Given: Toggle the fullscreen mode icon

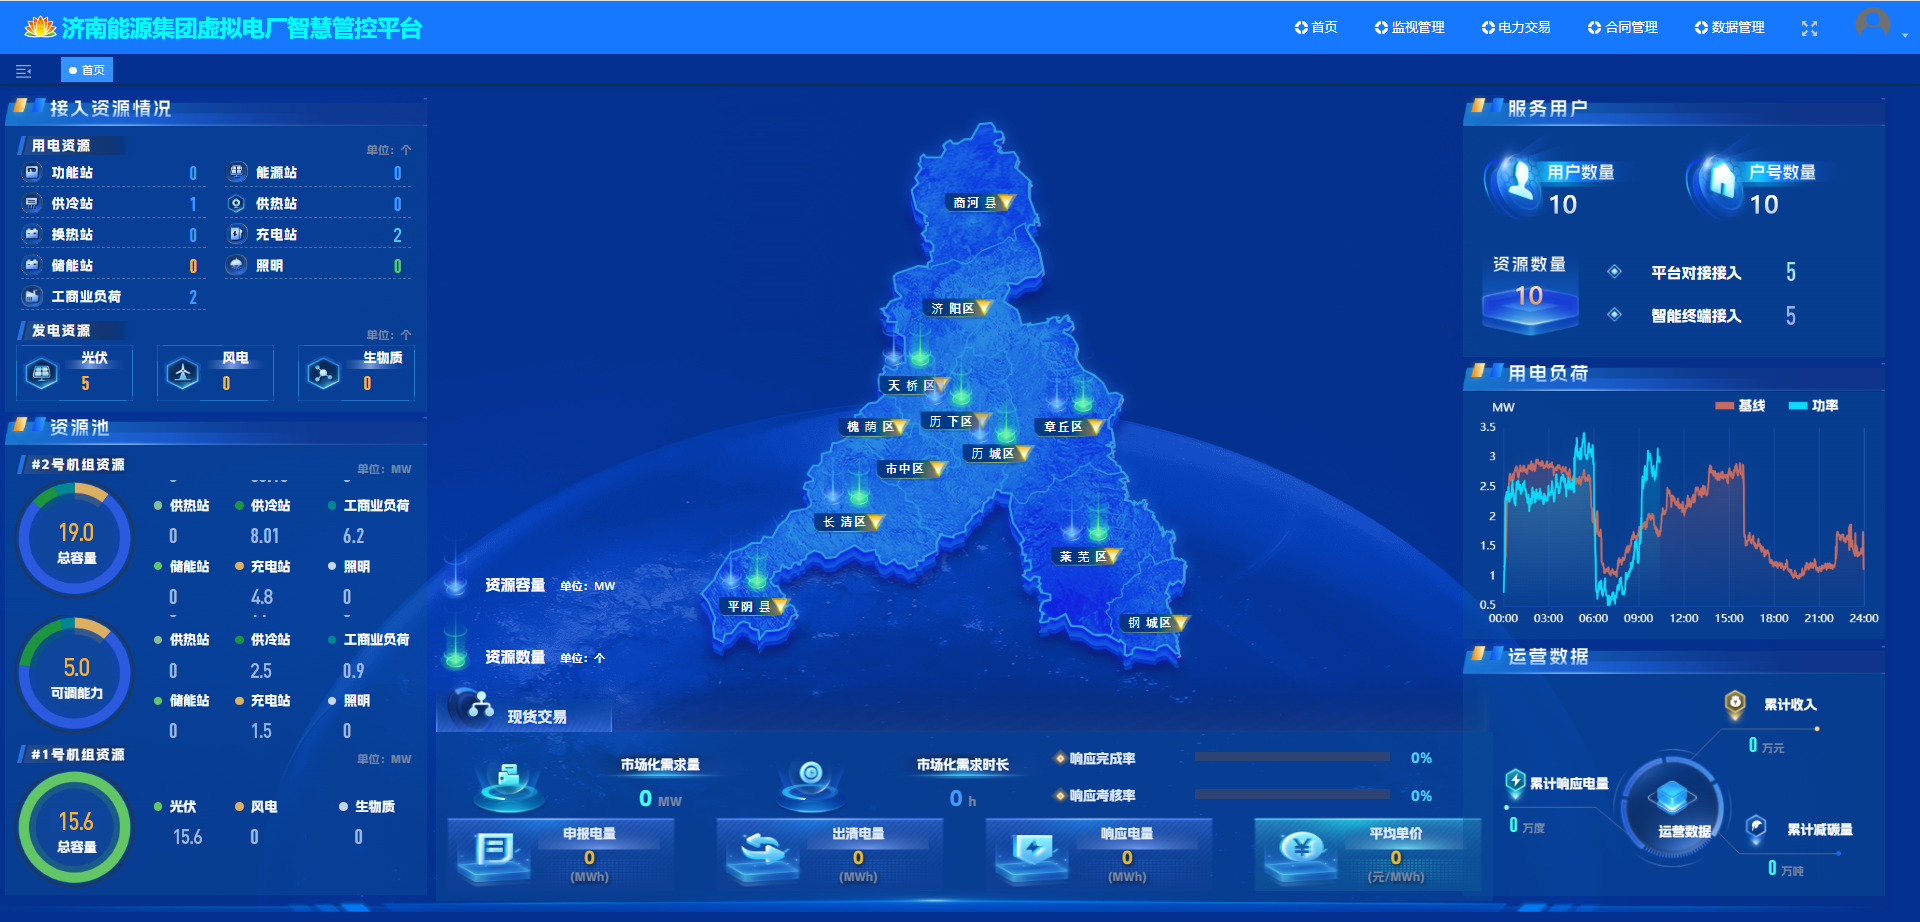Looking at the screenshot, I should pos(1810,27).
